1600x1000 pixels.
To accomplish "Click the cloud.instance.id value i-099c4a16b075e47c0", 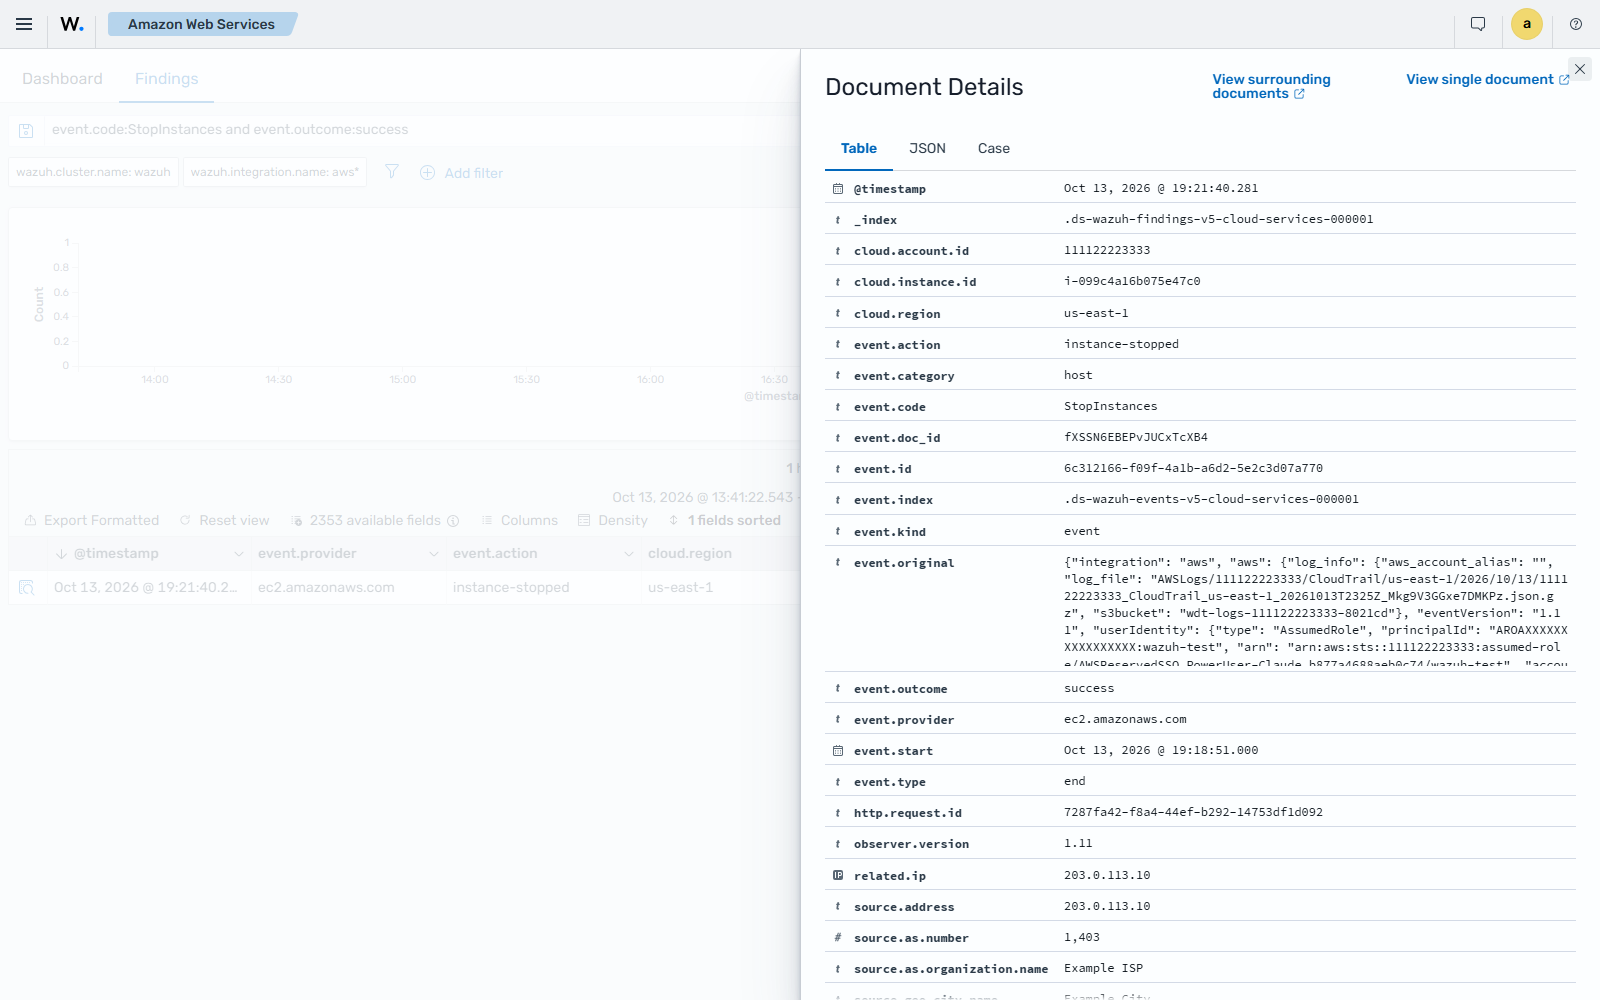I will pos(1132,281).
